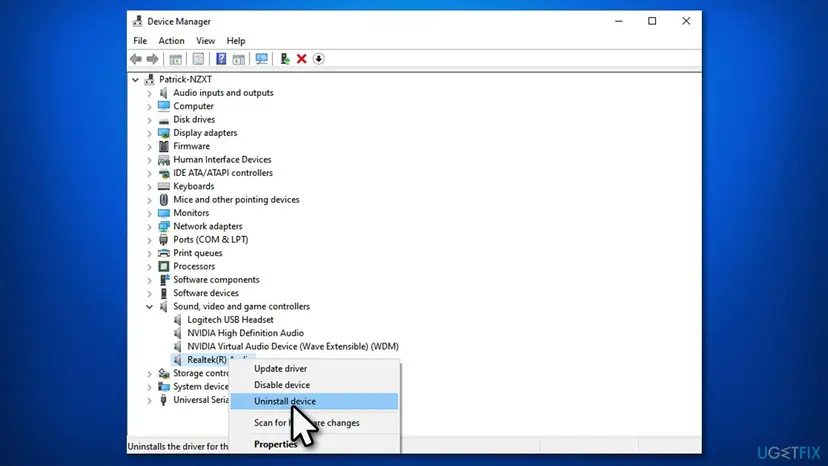The height and width of the screenshot is (466, 828).
Task: Collapse the Patrick-NZXT root node
Action: 135,80
